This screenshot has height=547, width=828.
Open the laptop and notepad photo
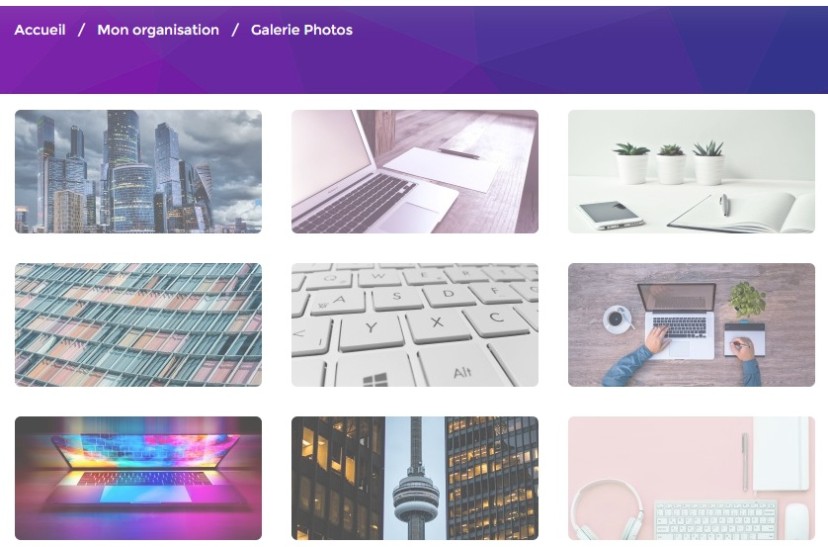point(415,172)
